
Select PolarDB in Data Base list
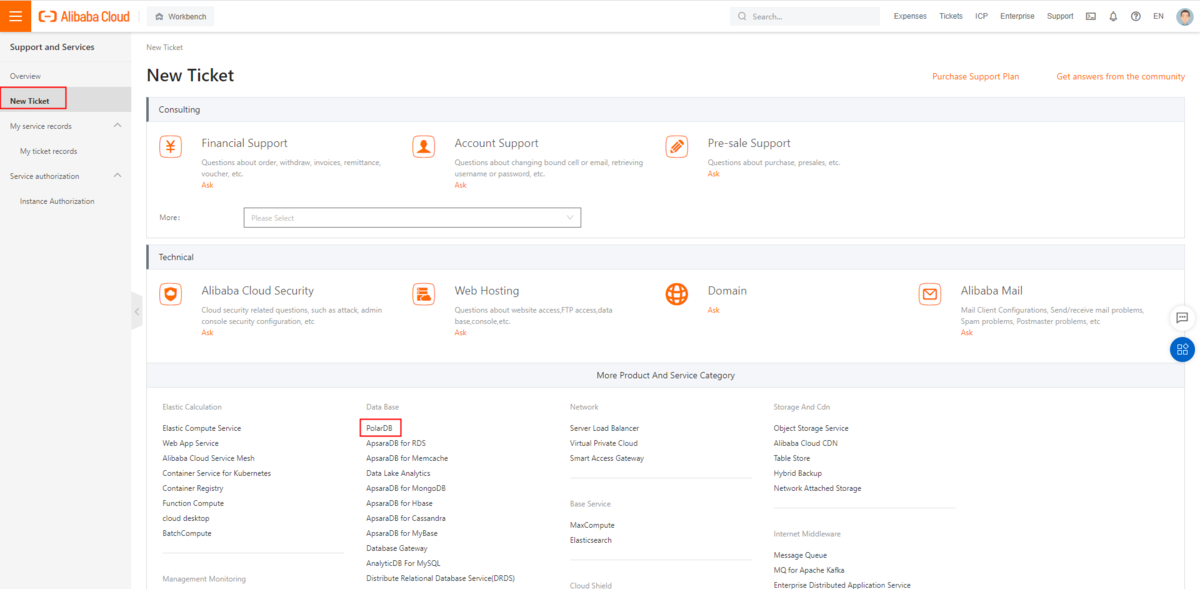[x=379, y=428]
